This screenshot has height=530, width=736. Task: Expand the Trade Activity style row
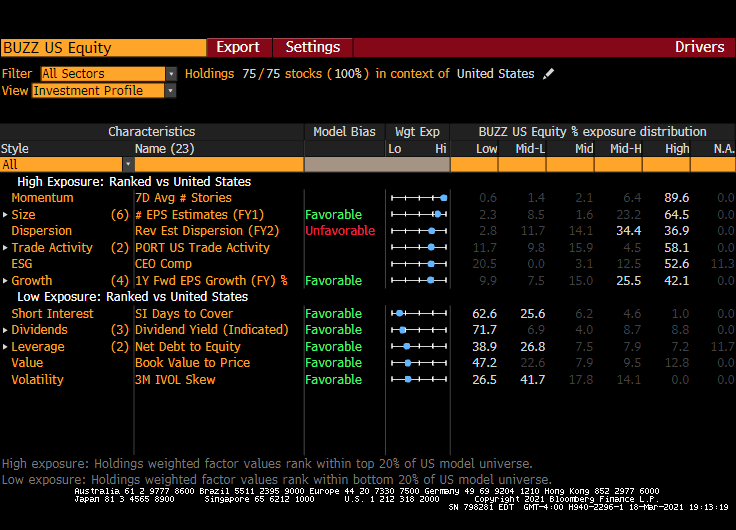(6, 248)
